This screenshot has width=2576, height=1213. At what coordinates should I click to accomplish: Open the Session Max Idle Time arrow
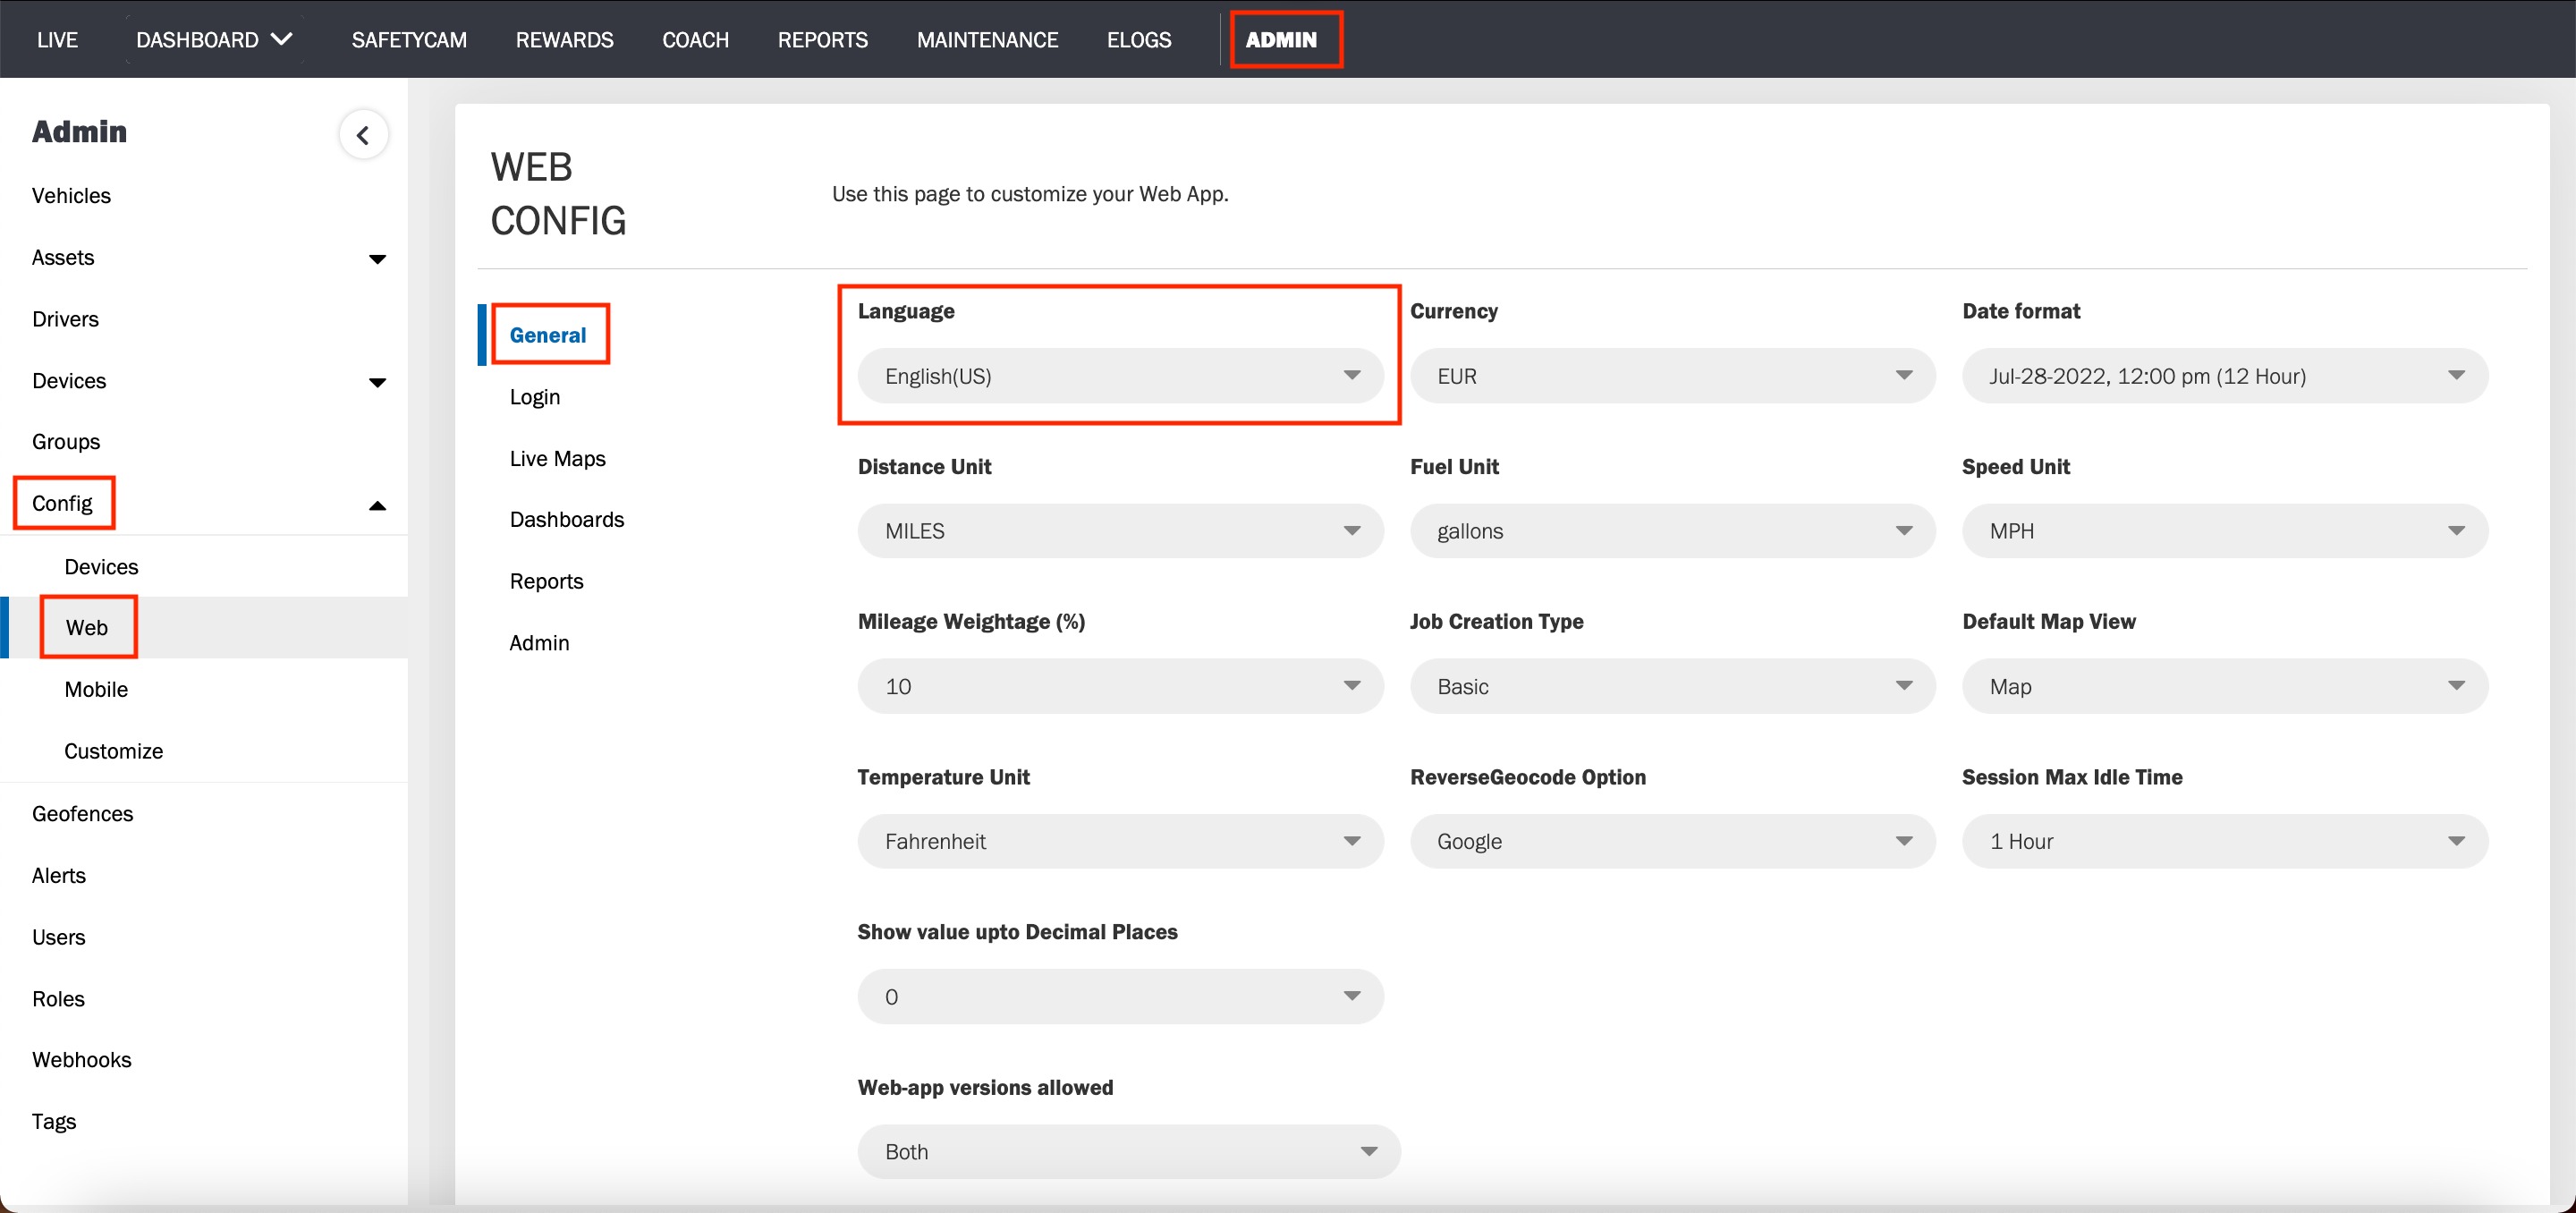pos(2456,841)
